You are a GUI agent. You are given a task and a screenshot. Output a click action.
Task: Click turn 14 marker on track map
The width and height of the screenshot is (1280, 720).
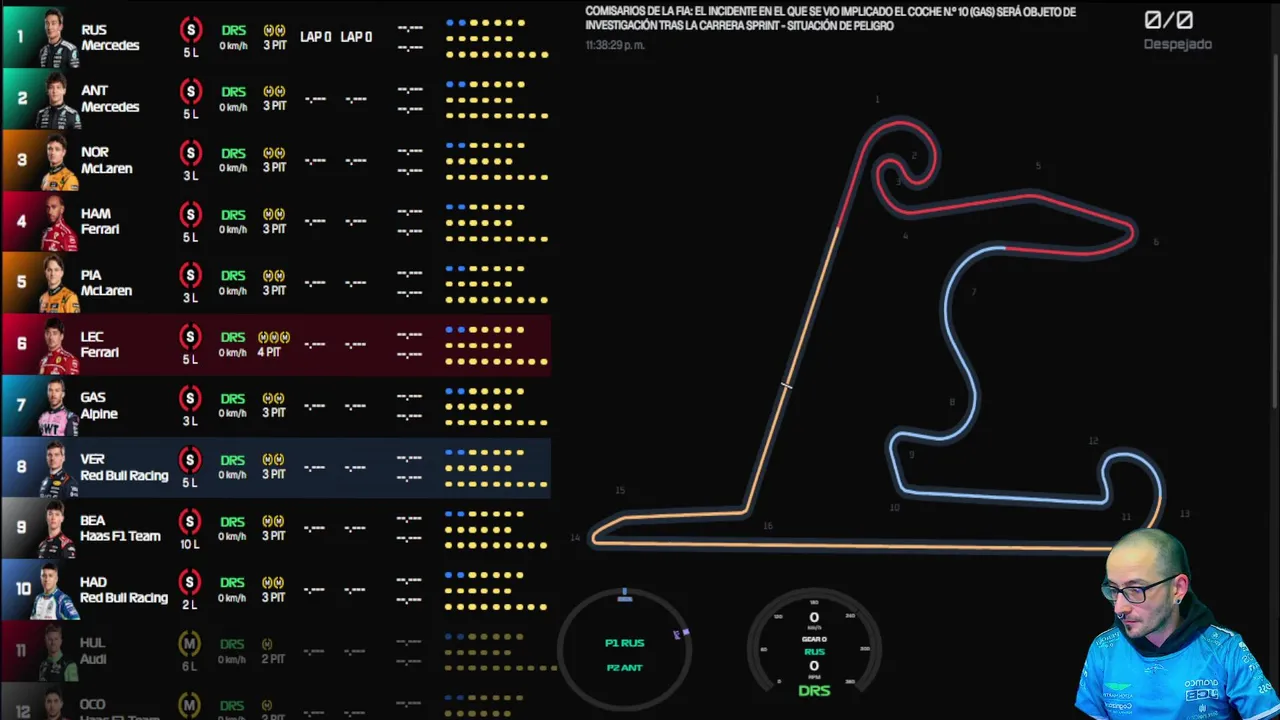coord(574,538)
